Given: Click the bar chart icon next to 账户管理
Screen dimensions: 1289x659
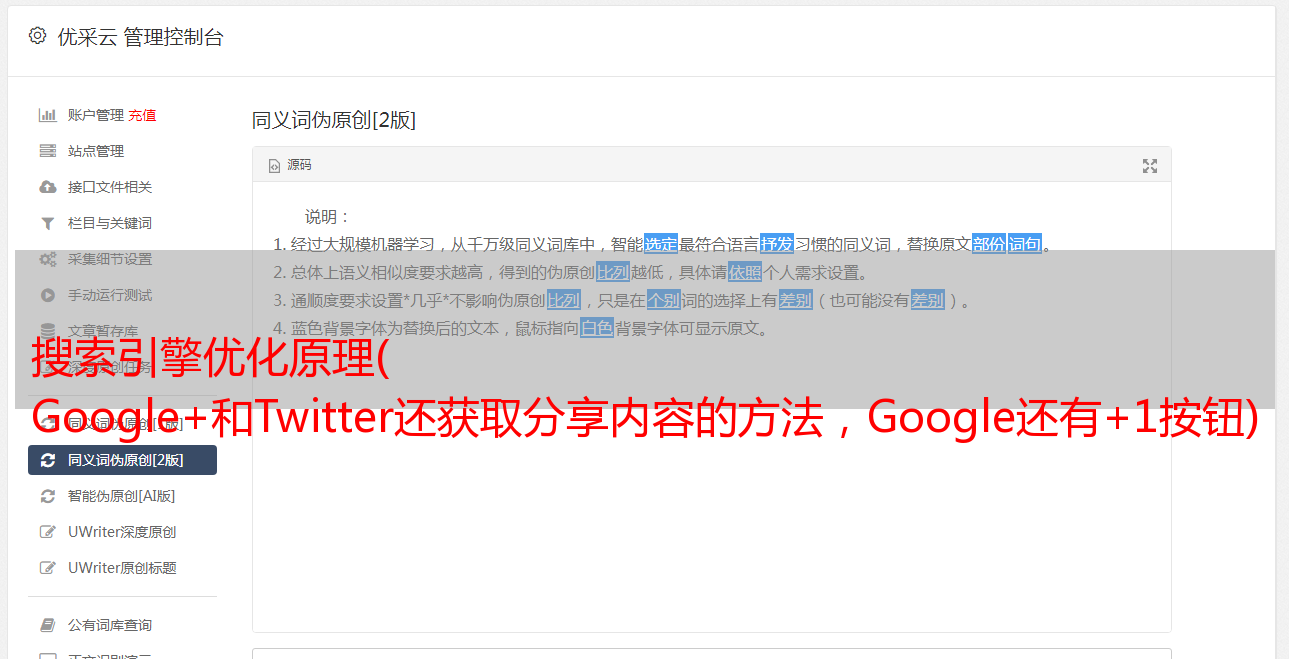Looking at the screenshot, I should tap(47, 115).
